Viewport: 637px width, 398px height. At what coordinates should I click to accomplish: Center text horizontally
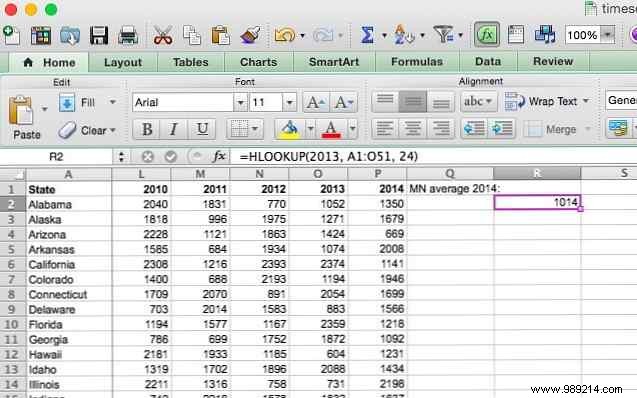click(413, 129)
